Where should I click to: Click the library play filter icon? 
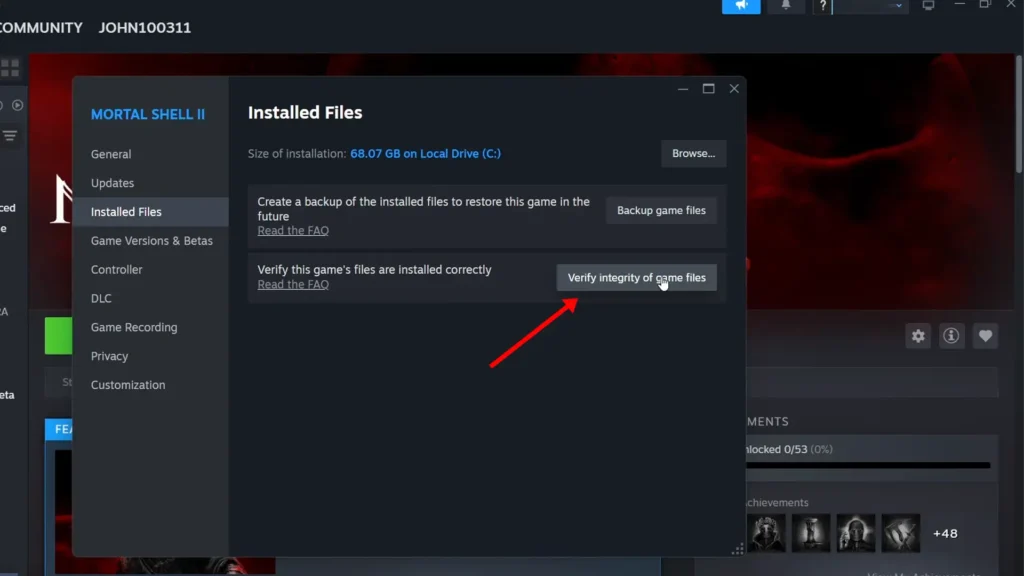pyautogui.click(x=18, y=105)
